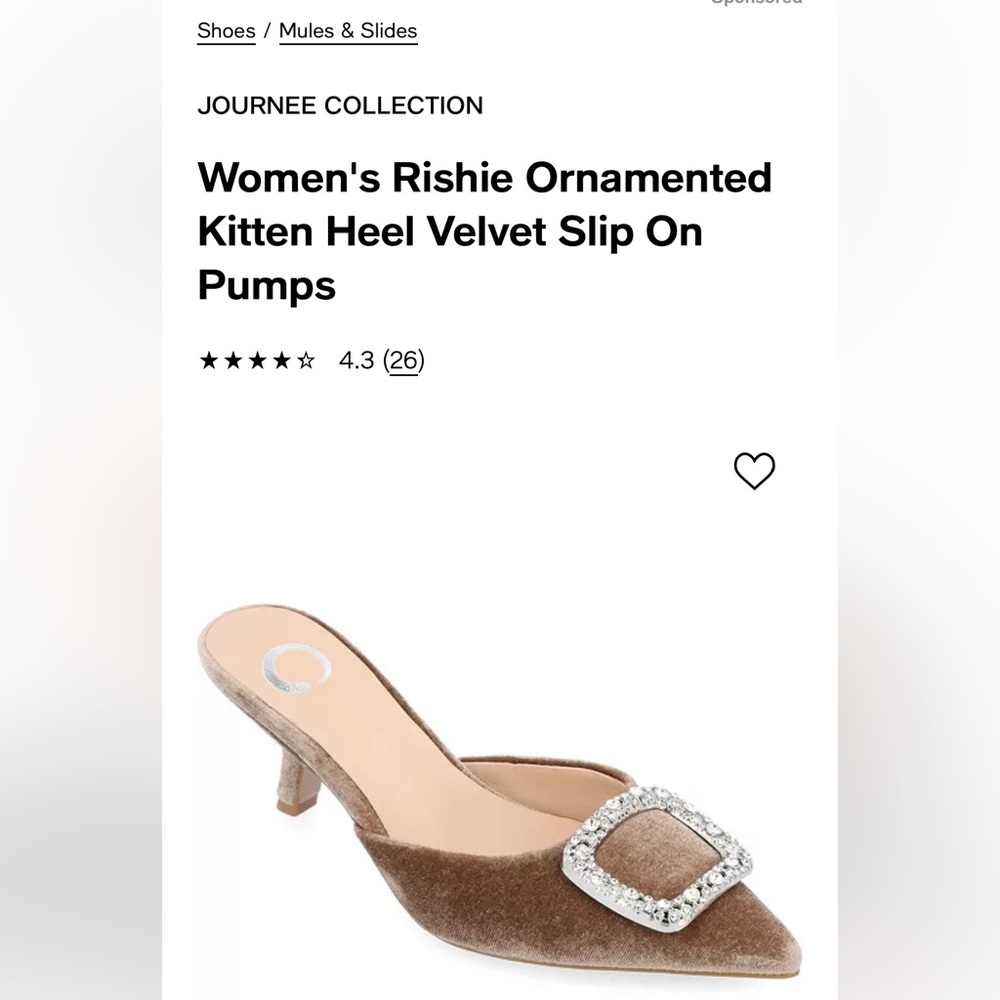Screen dimensions: 1000x1000
Task: Click the word Pumps in the title
Action: click(266, 286)
